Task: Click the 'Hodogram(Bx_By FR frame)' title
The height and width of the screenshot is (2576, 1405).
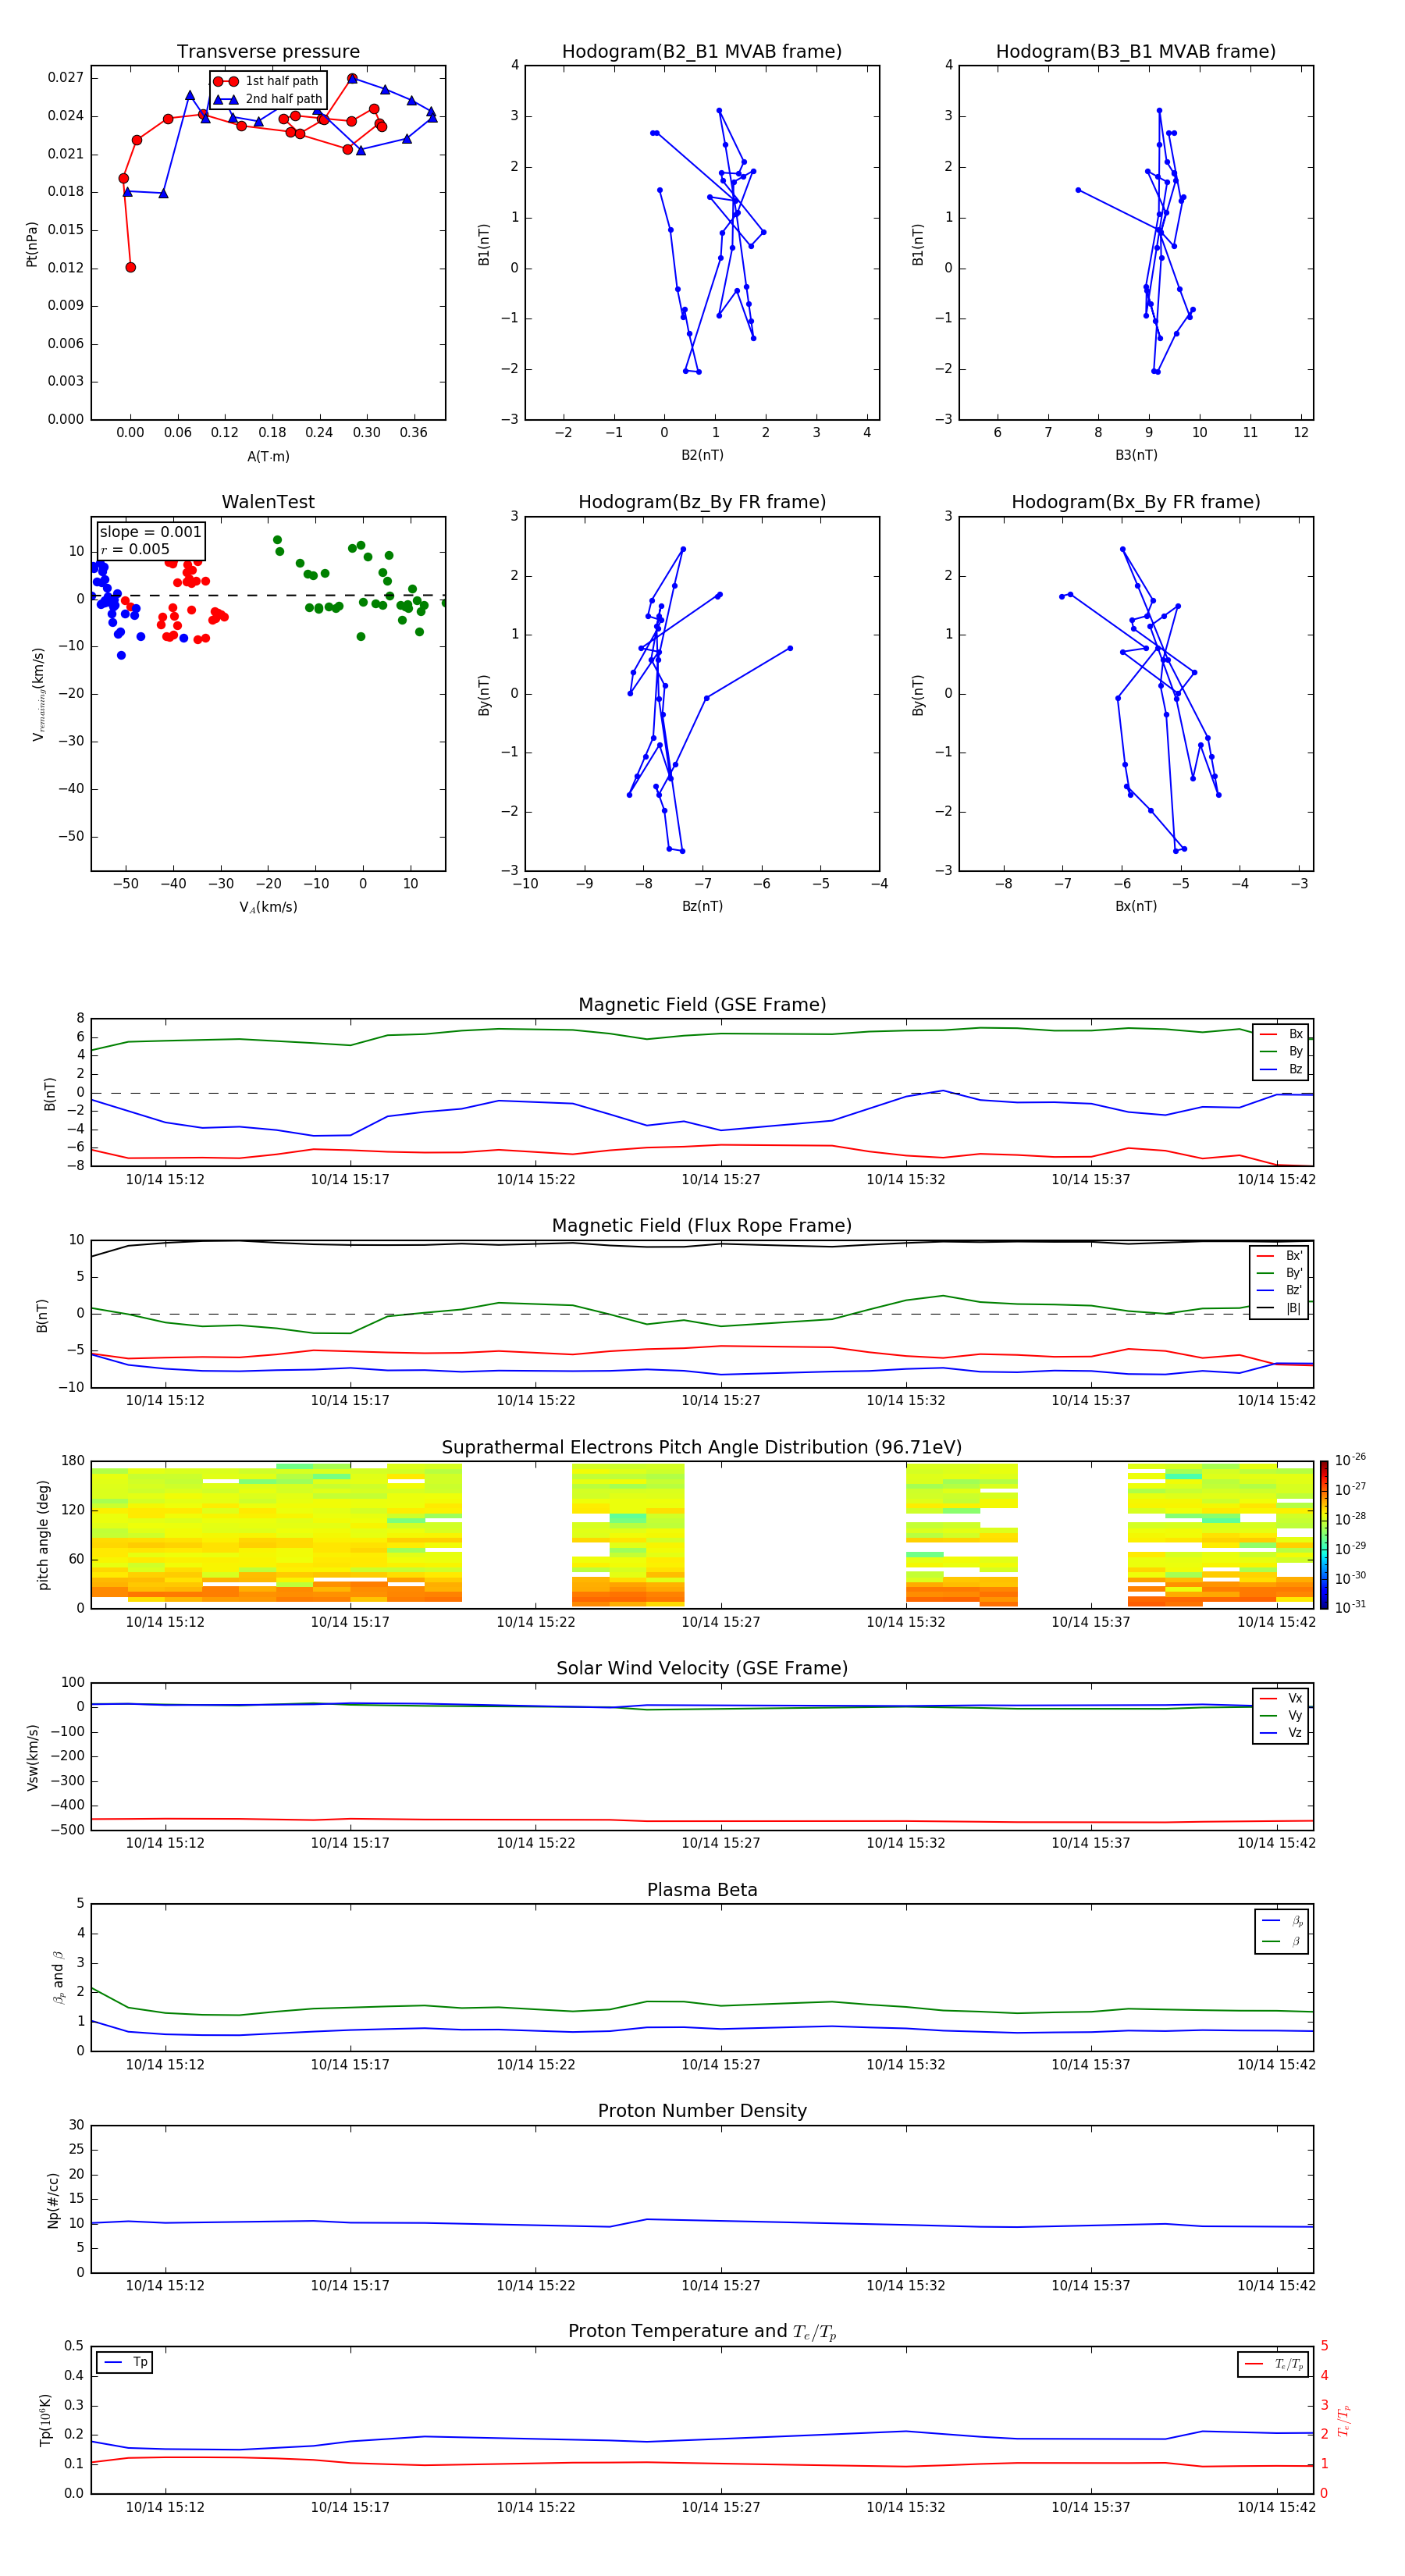Action: [1136, 502]
